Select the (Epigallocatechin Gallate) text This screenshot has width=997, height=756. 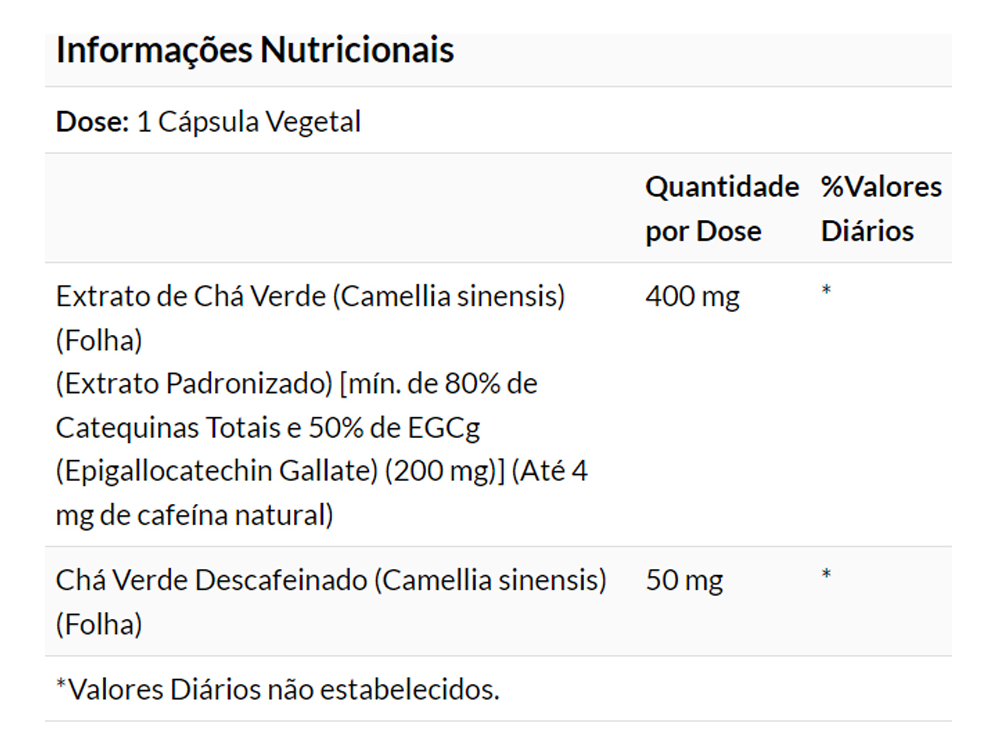(x=217, y=472)
